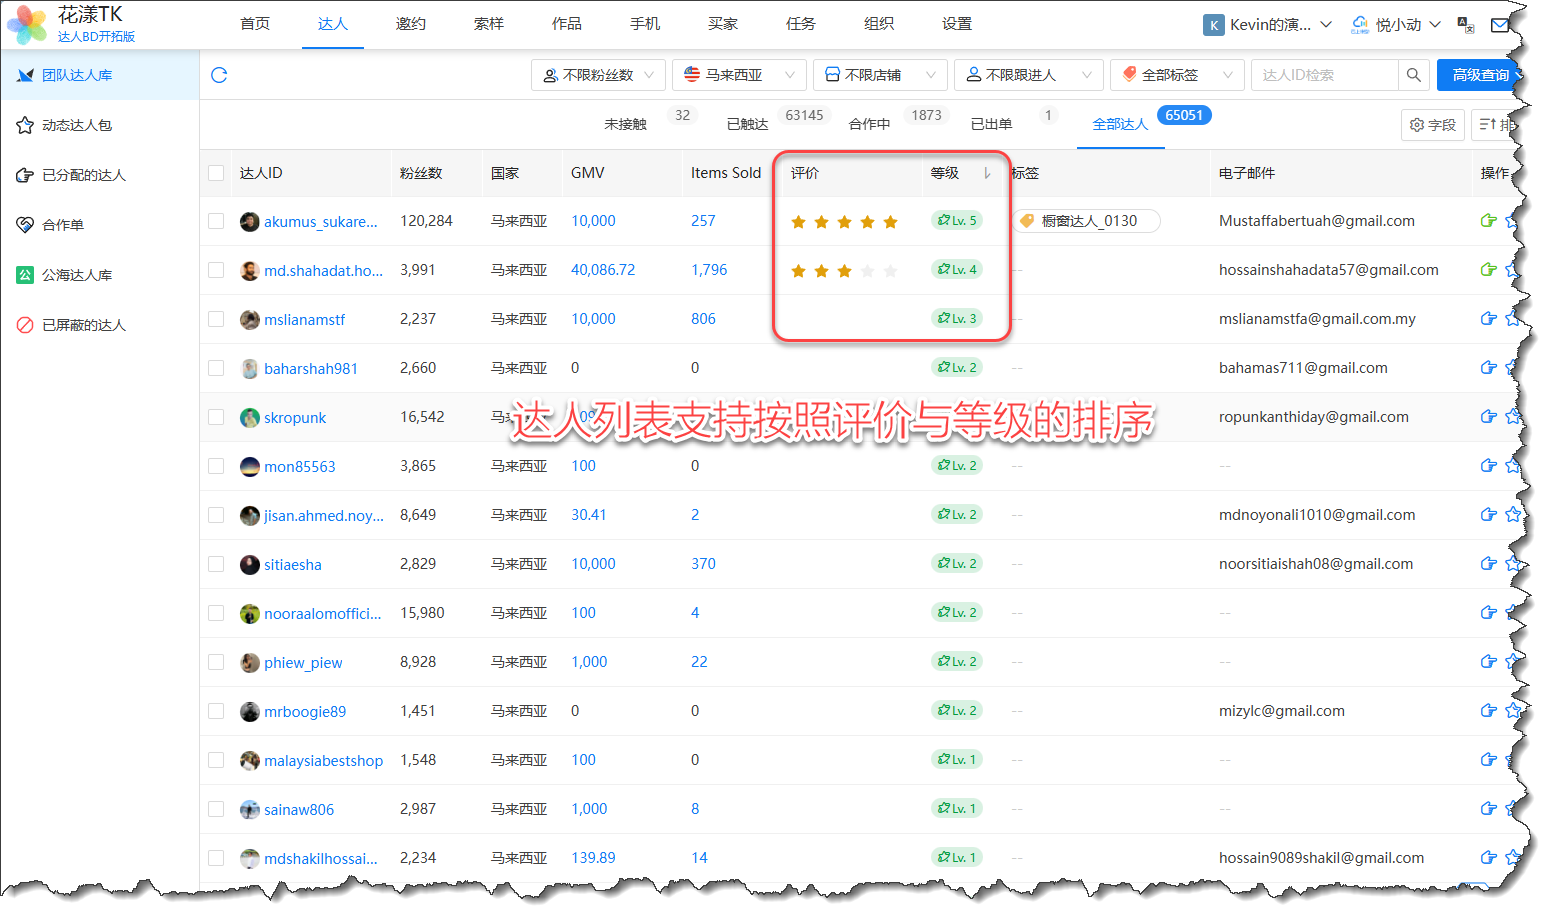
Task: Click the refresh icon above the table
Action: coord(219,75)
